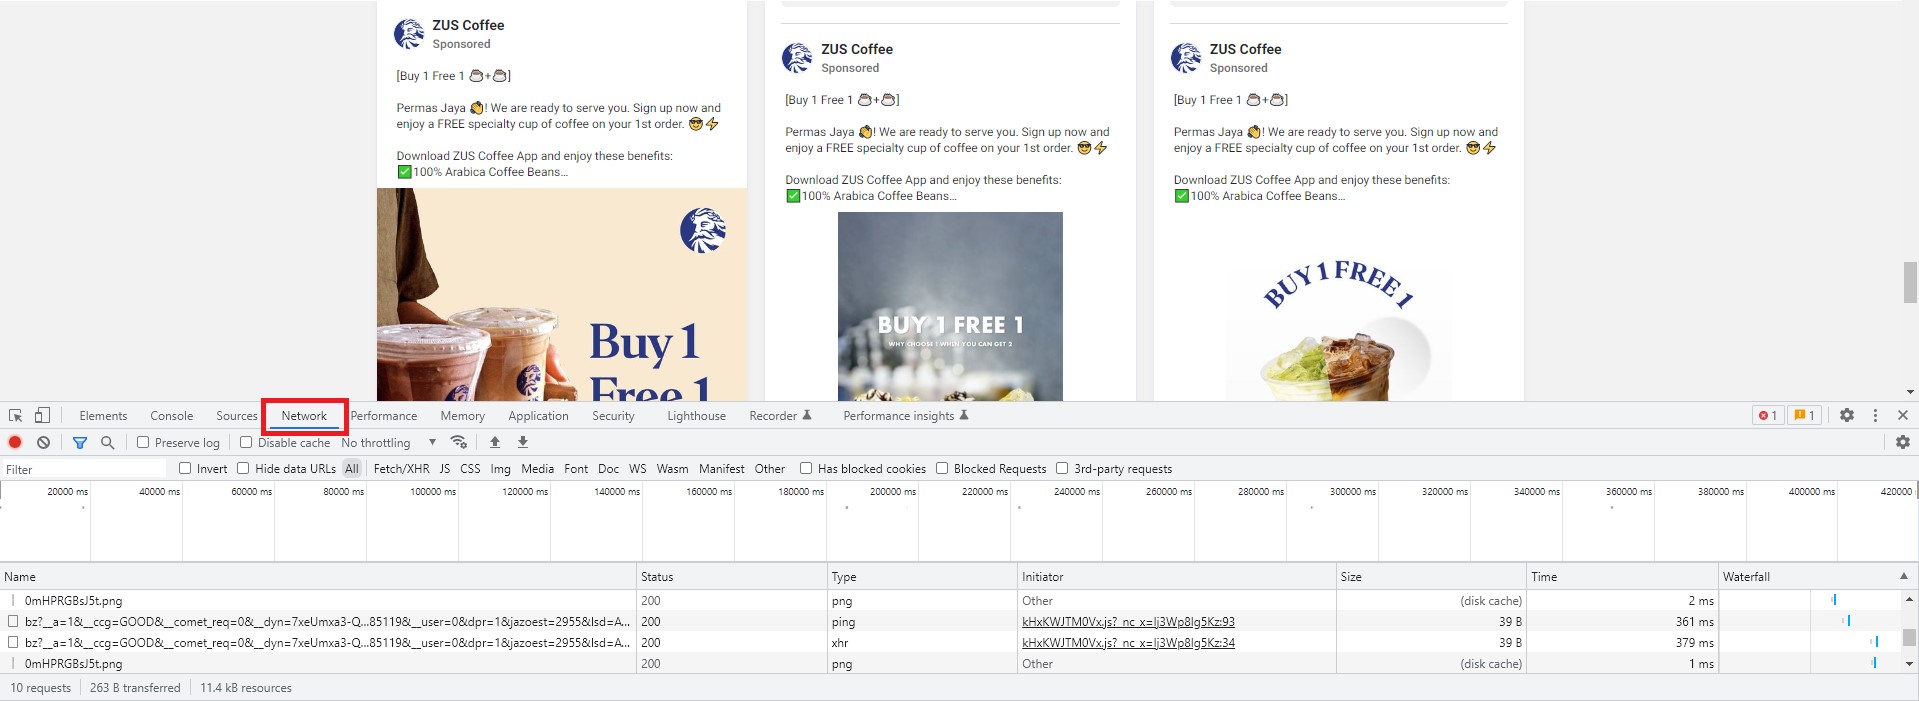The width and height of the screenshot is (1919, 701).
Task: Select the Network tab
Action: tap(304, 416)
